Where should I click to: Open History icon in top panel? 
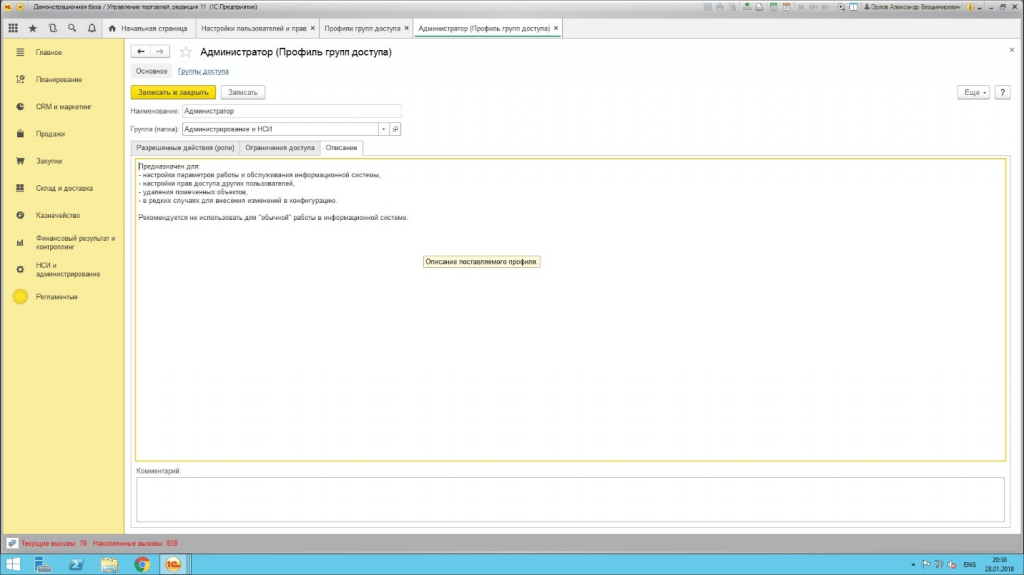[52, 28]
